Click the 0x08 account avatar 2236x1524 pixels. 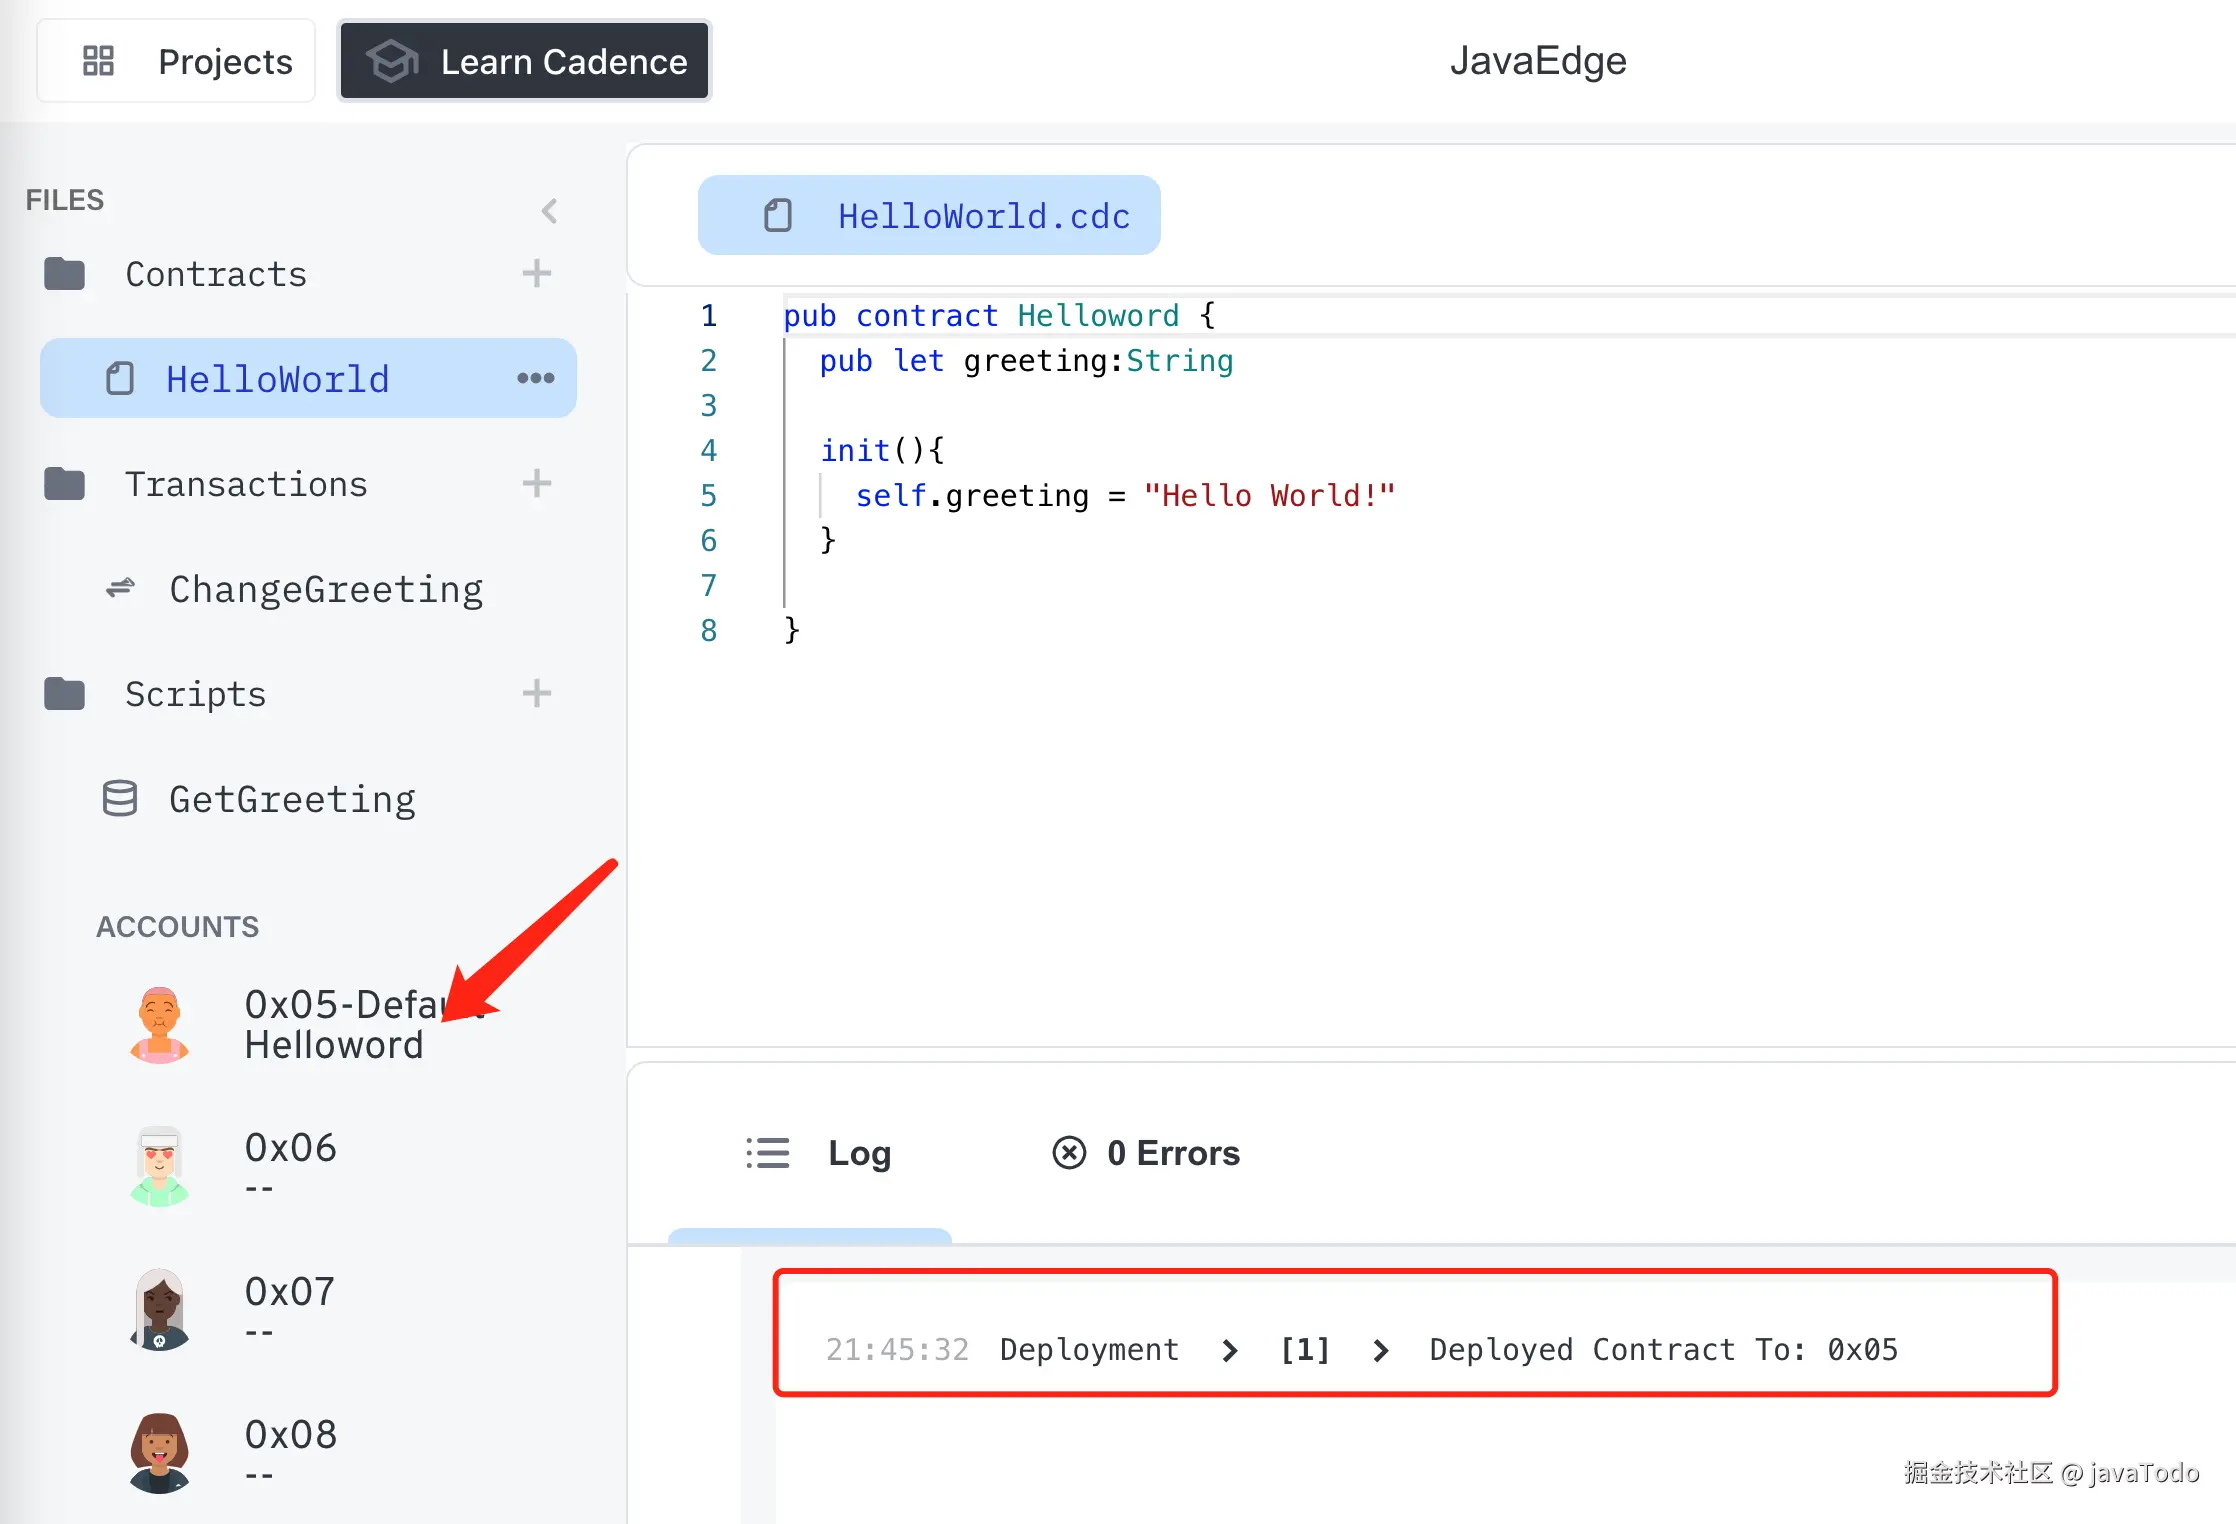pyautogui.click(x=159, y=1453)
